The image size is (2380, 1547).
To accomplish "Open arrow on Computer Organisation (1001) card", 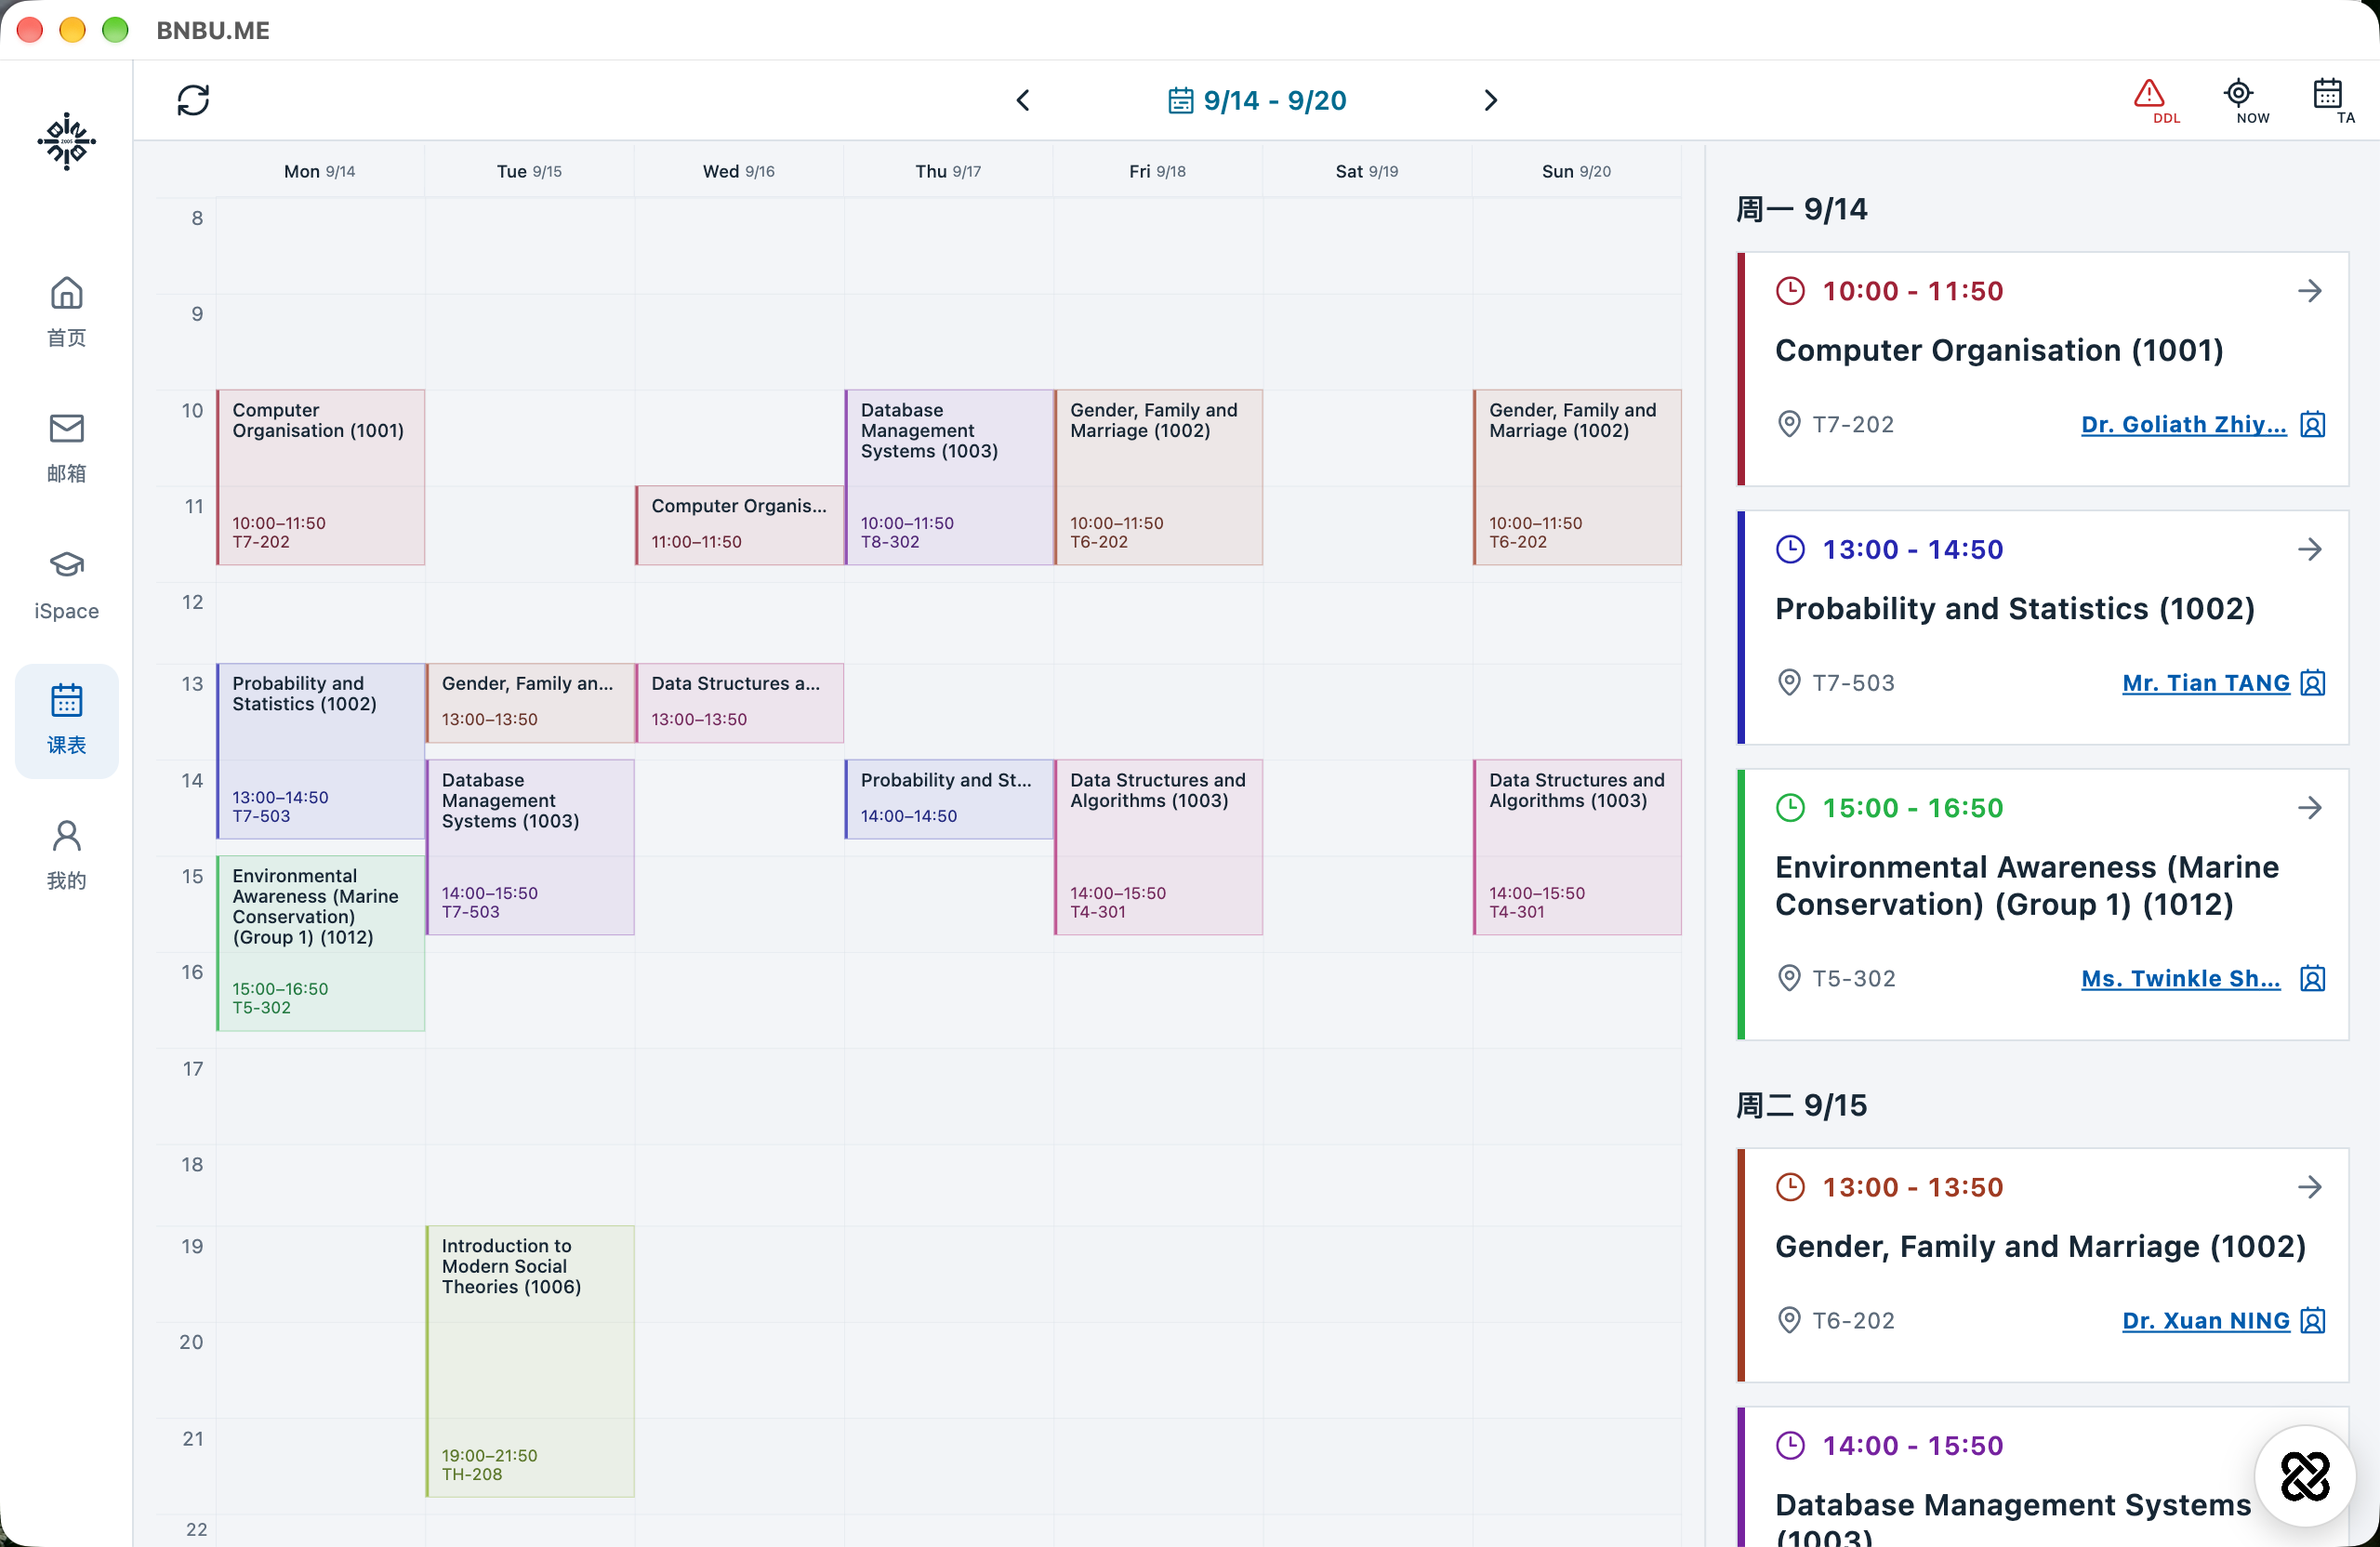I will (2309, 291).
